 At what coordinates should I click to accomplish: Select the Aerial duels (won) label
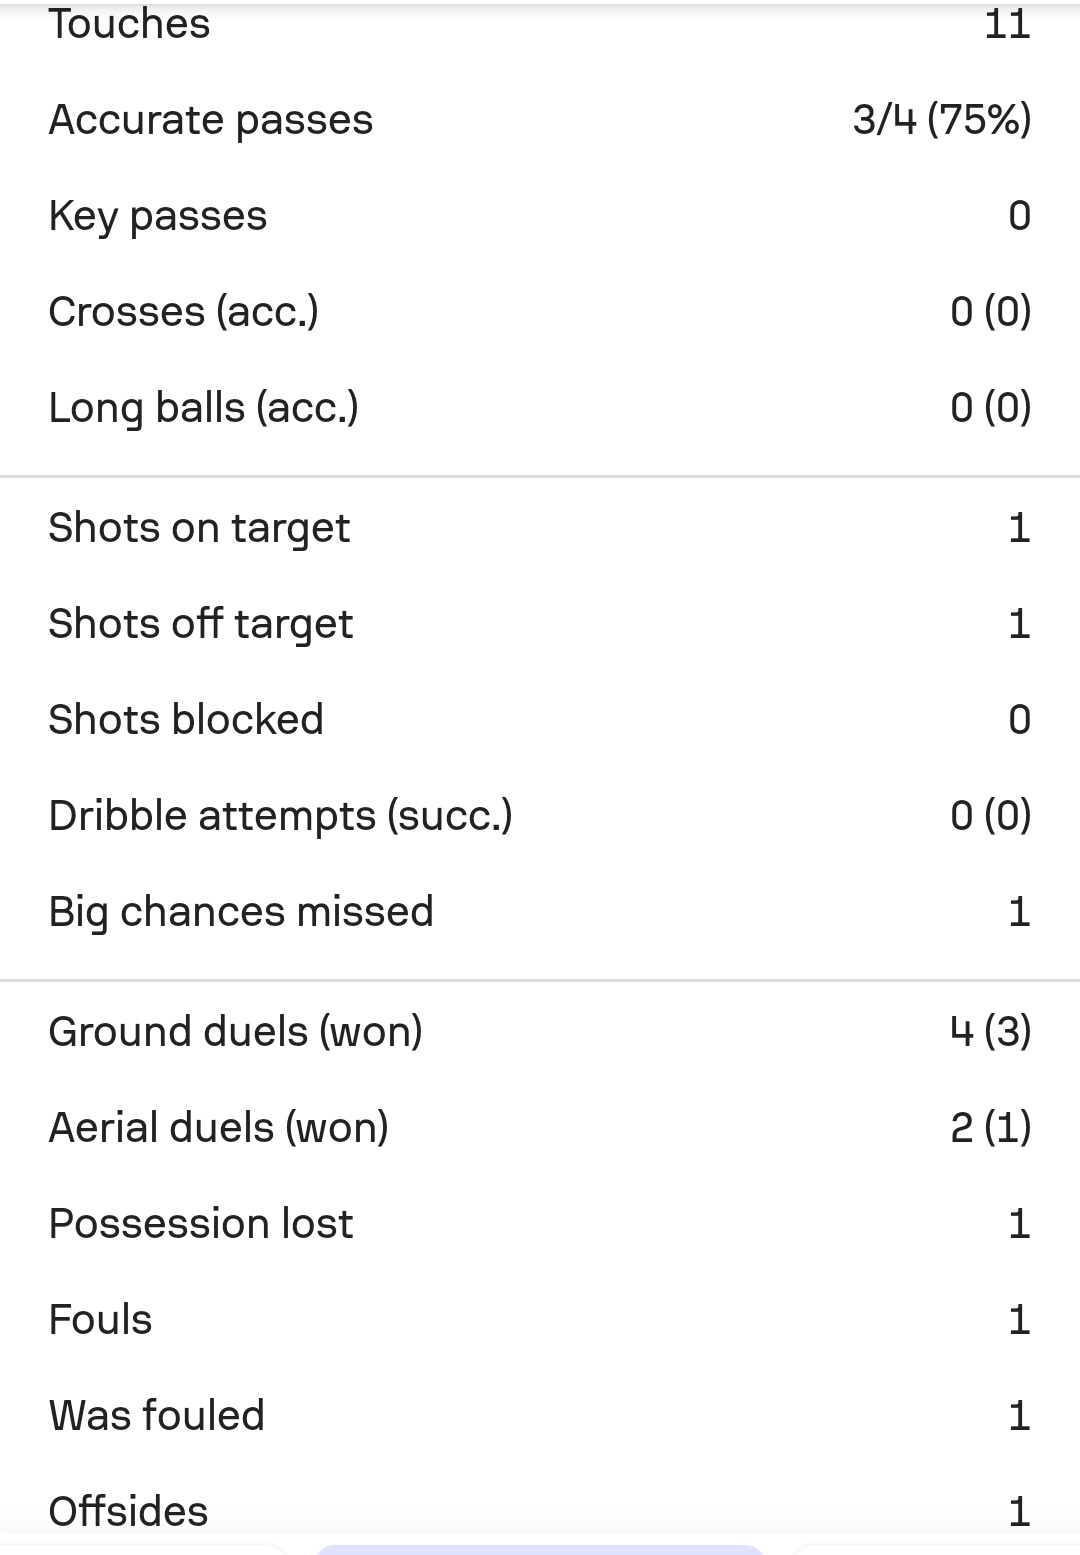click(x=219, y=1128)
